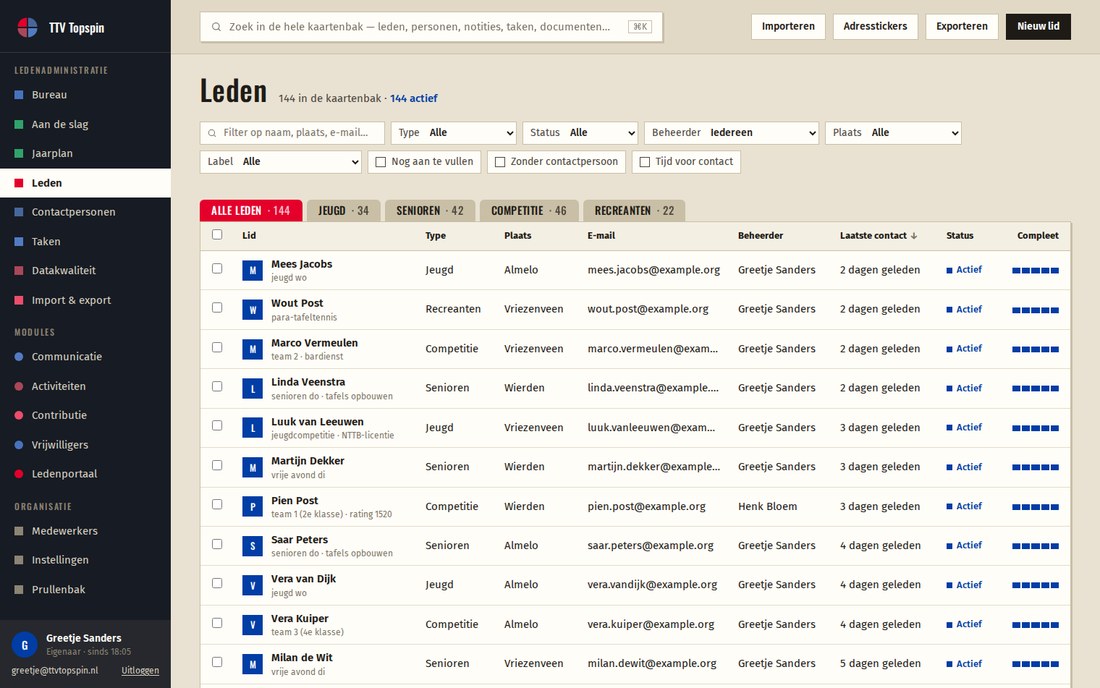Click the Uitloggen link
The height and width of the screenshot is (688, 1100).
coord(140,670)
